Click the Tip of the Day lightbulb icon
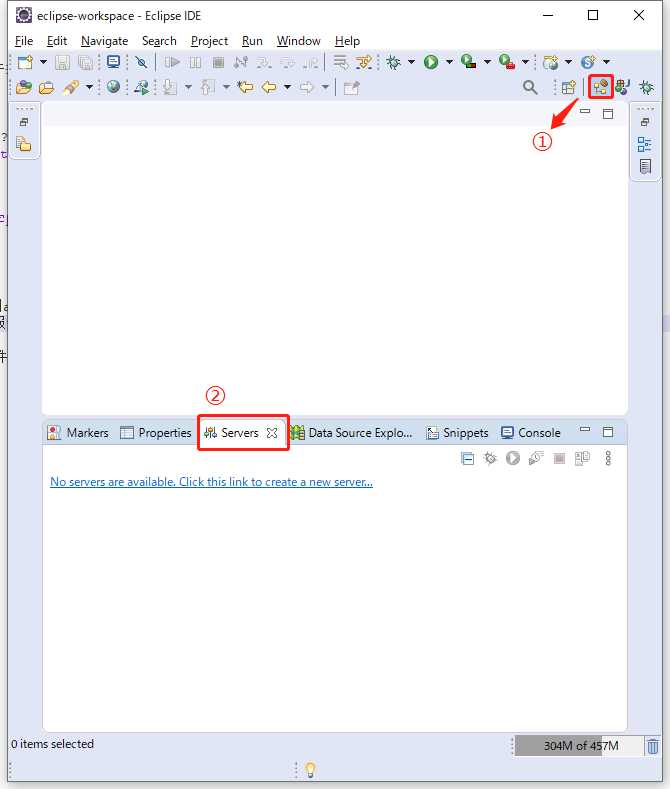This screenshot has height=789, width=670. 310,769
